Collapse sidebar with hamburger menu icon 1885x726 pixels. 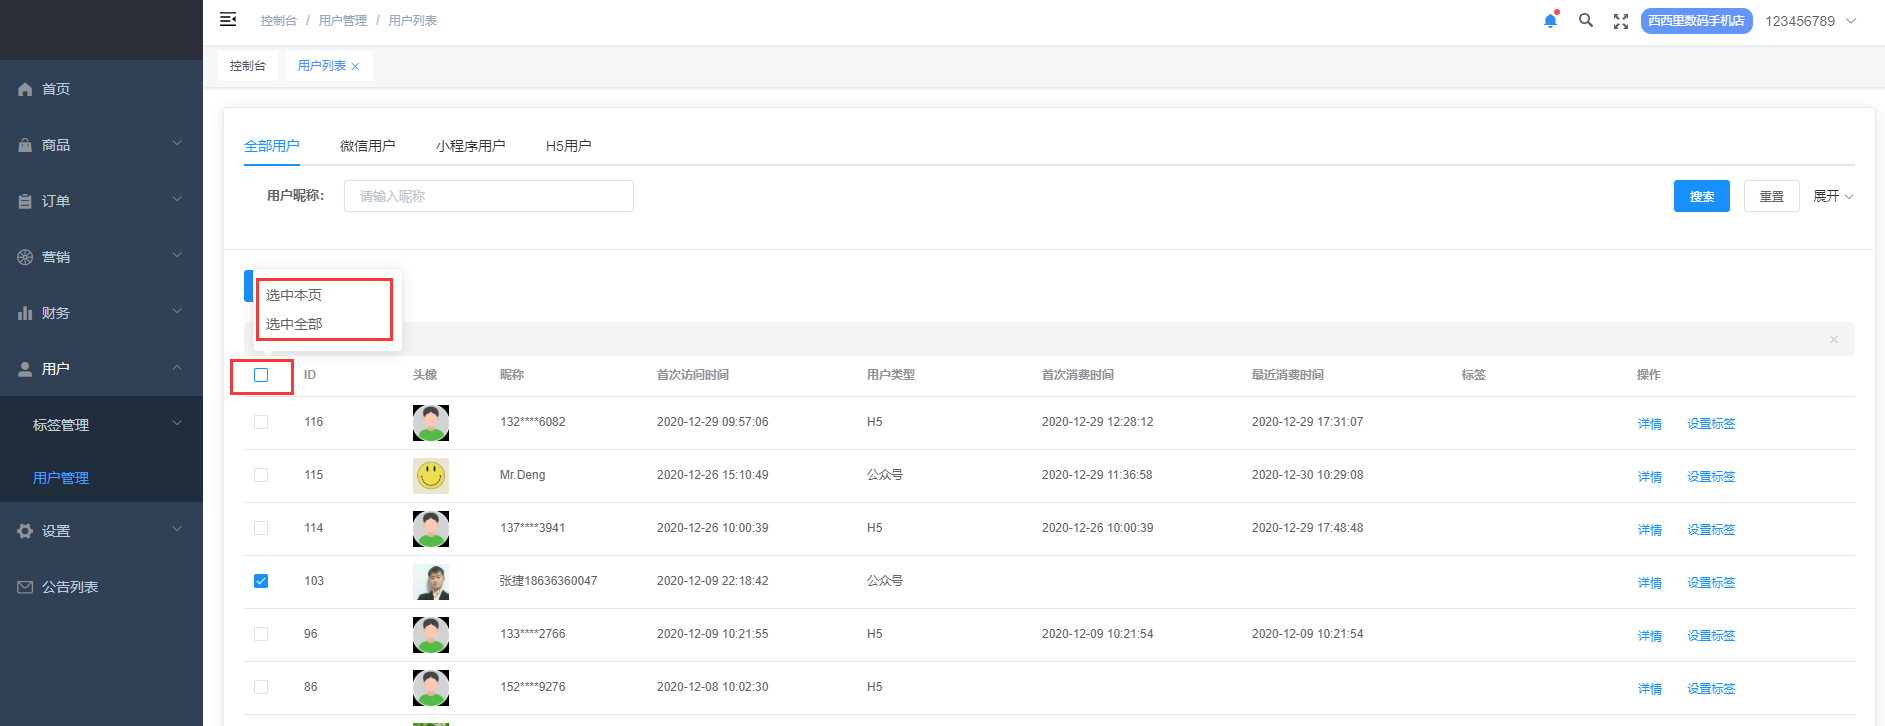point(228,20)
